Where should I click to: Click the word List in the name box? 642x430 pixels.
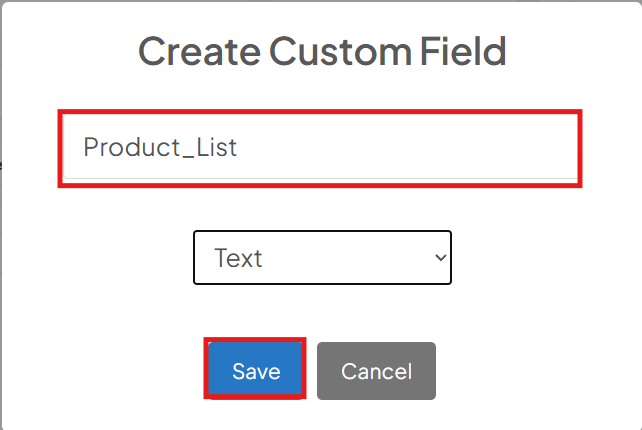click(217, 147)
